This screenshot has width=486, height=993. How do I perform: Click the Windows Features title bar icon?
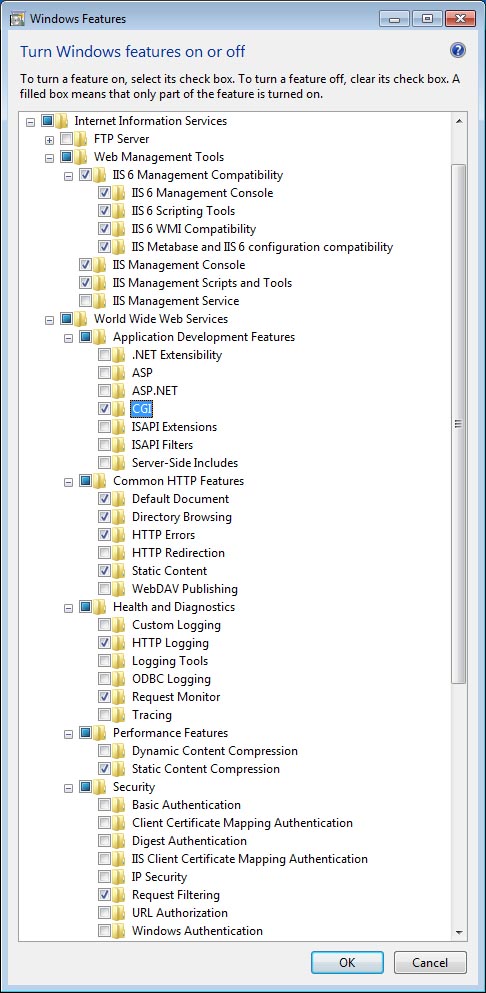[x=18, y=18]
